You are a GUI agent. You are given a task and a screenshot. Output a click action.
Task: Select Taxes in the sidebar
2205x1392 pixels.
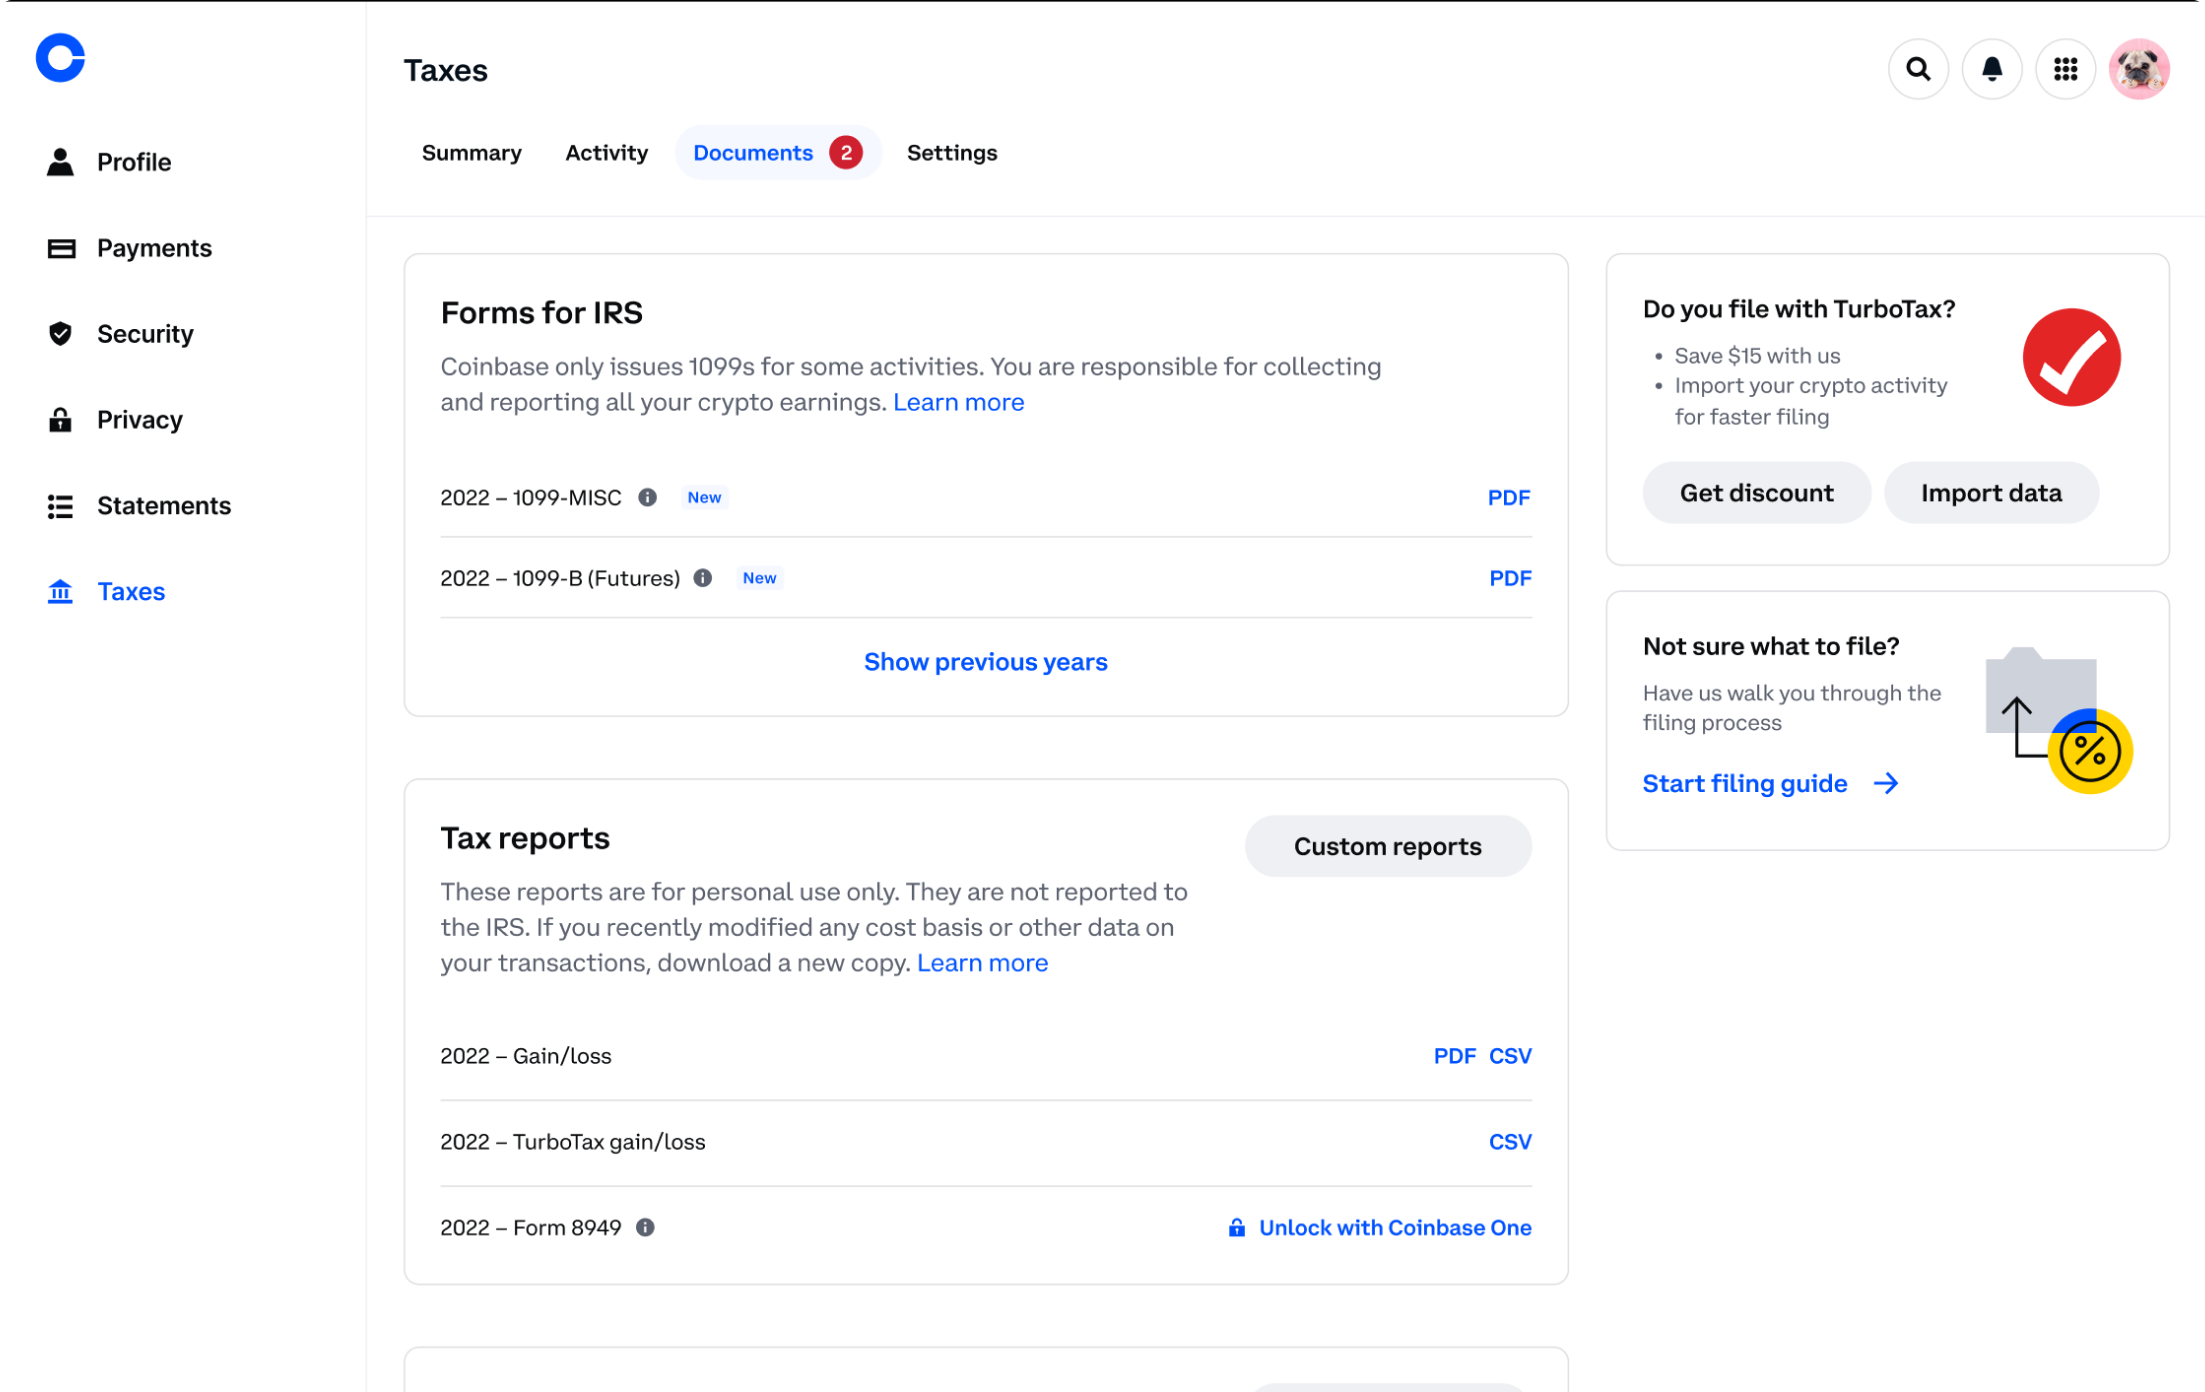[131, 592]
